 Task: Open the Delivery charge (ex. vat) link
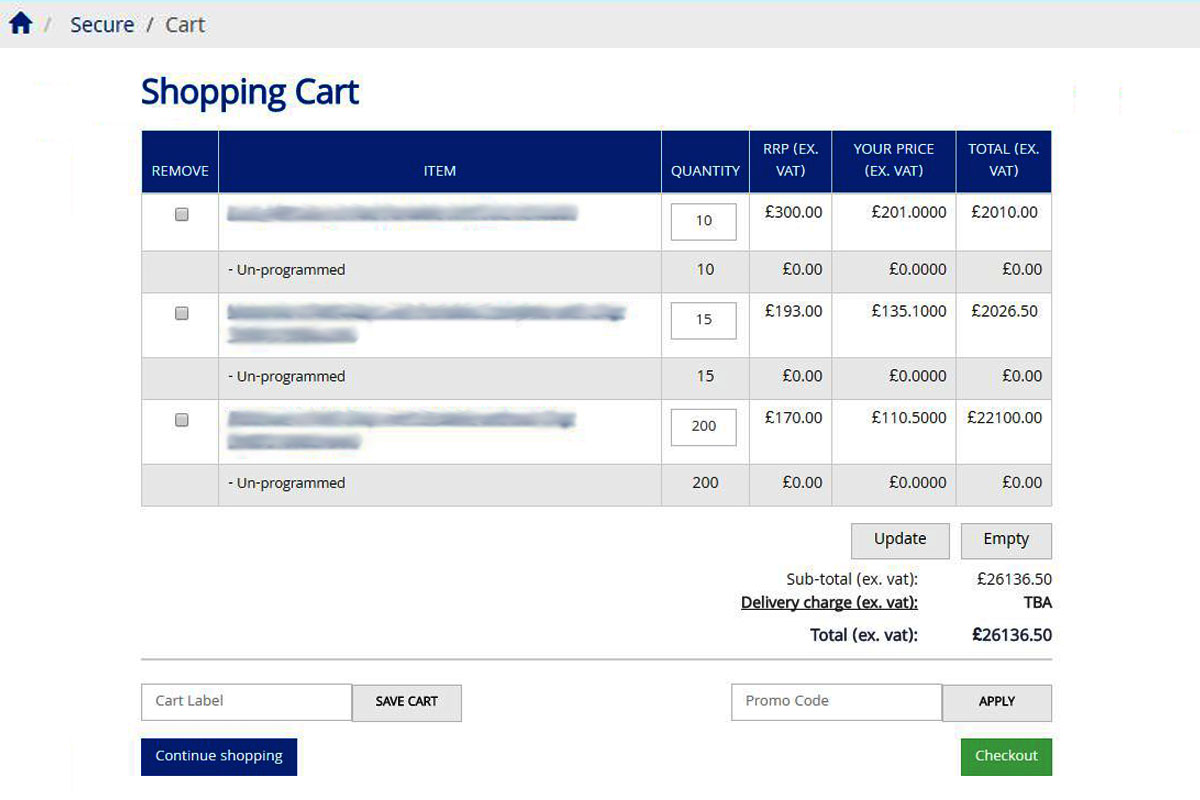click(829, 602)
